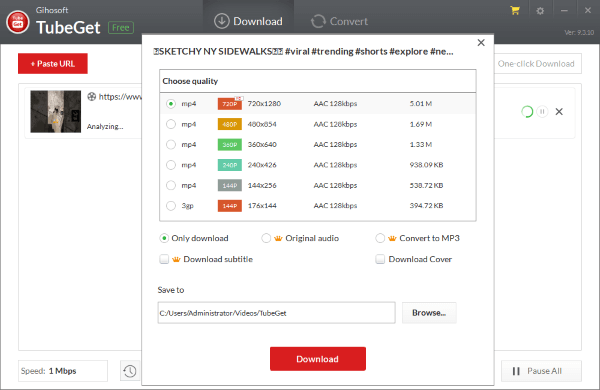Close the quality selection dialog
The width and height of the screenshot is (600, 390).
[481, 42]
